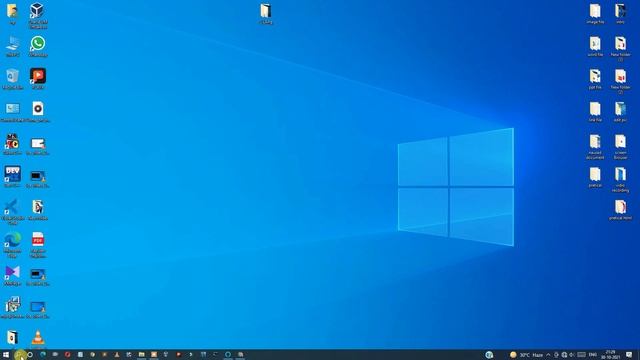This screenshot has width=640, height=360.
Task: Select the Dev-C++ desktop shortcut
Action: click(x=12, y=176)
